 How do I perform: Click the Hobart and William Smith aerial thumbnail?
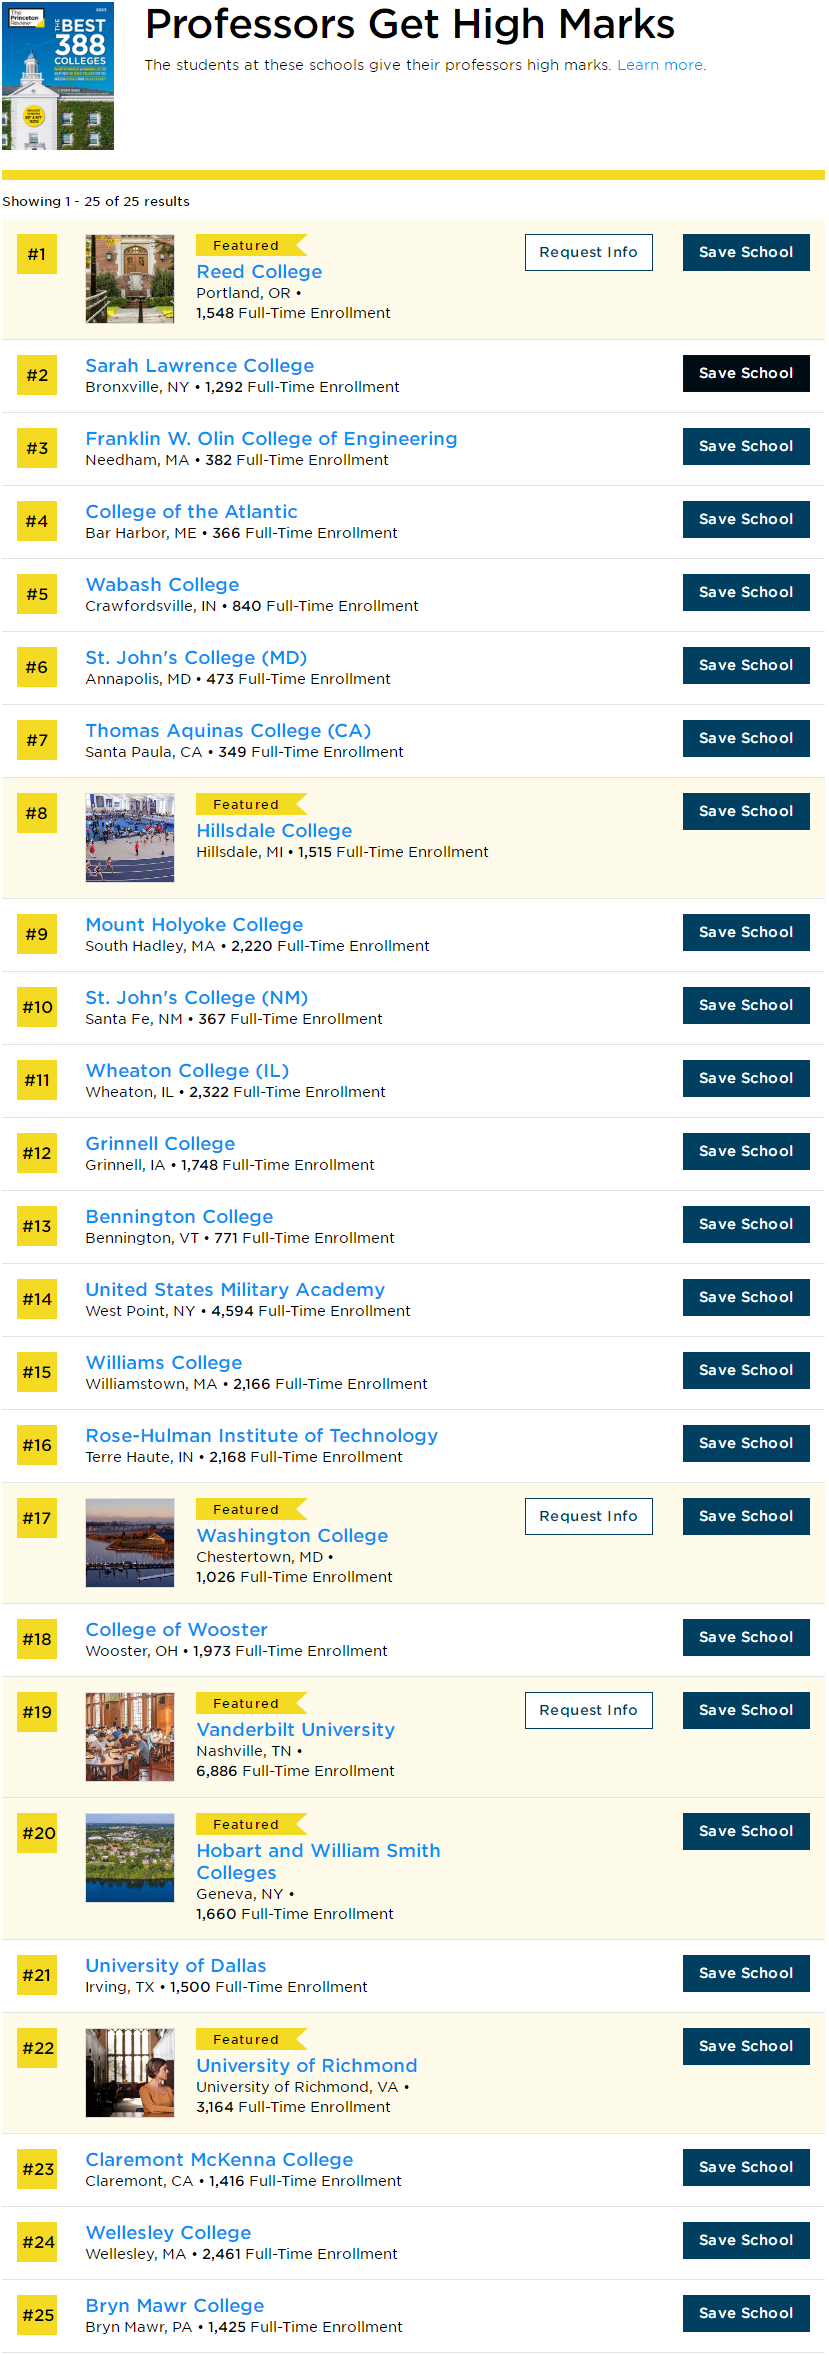coord(130,1857)
